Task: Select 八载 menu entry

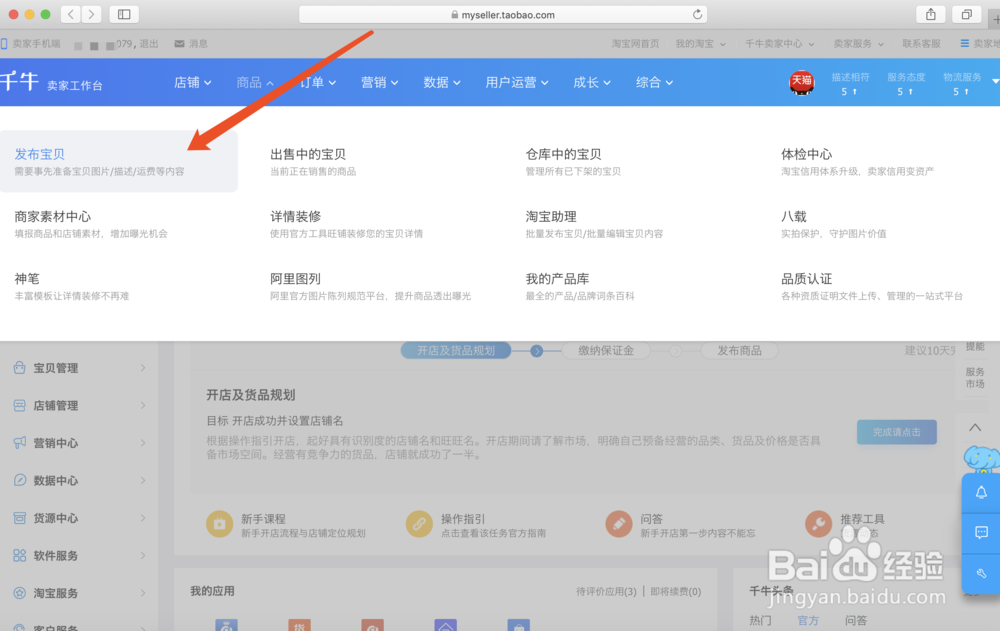Action: [793, 217]
